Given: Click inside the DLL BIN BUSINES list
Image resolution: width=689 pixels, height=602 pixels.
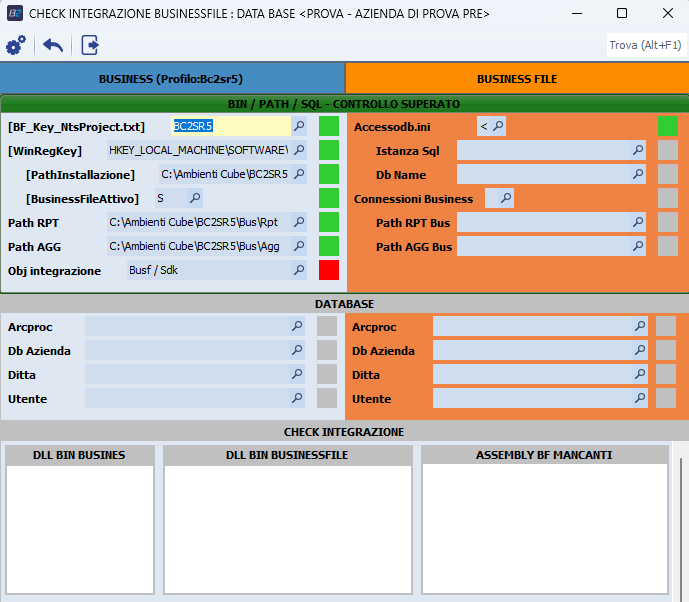Looking at the screenshot, I should [x=80, y=529].
